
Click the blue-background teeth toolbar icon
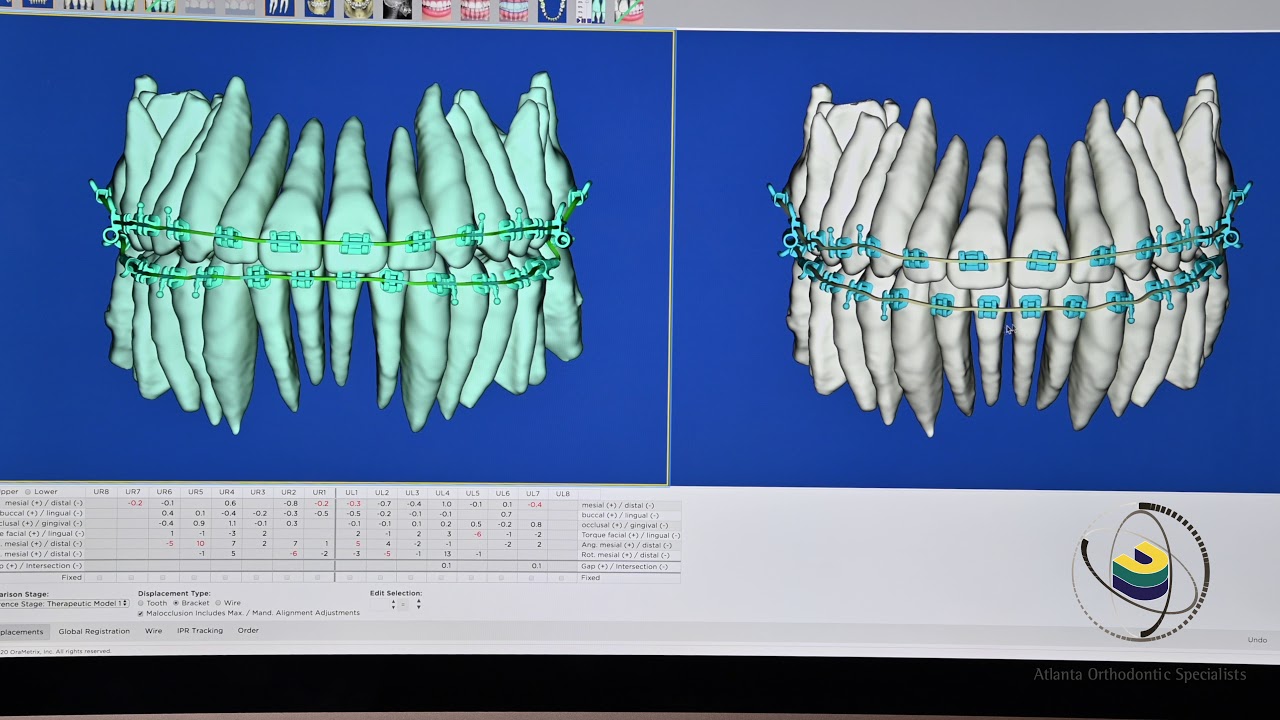pyautogui.click(x=37, y=5)
